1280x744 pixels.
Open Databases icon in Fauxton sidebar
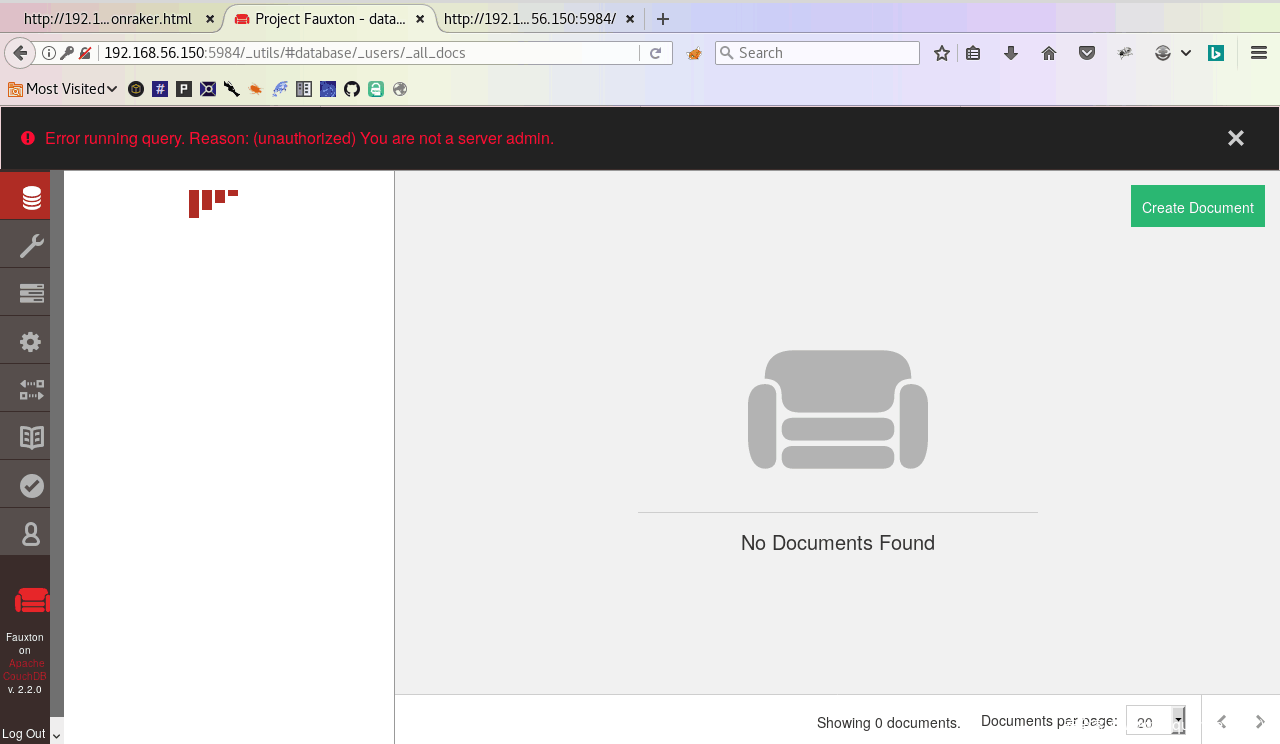[31, 197]
